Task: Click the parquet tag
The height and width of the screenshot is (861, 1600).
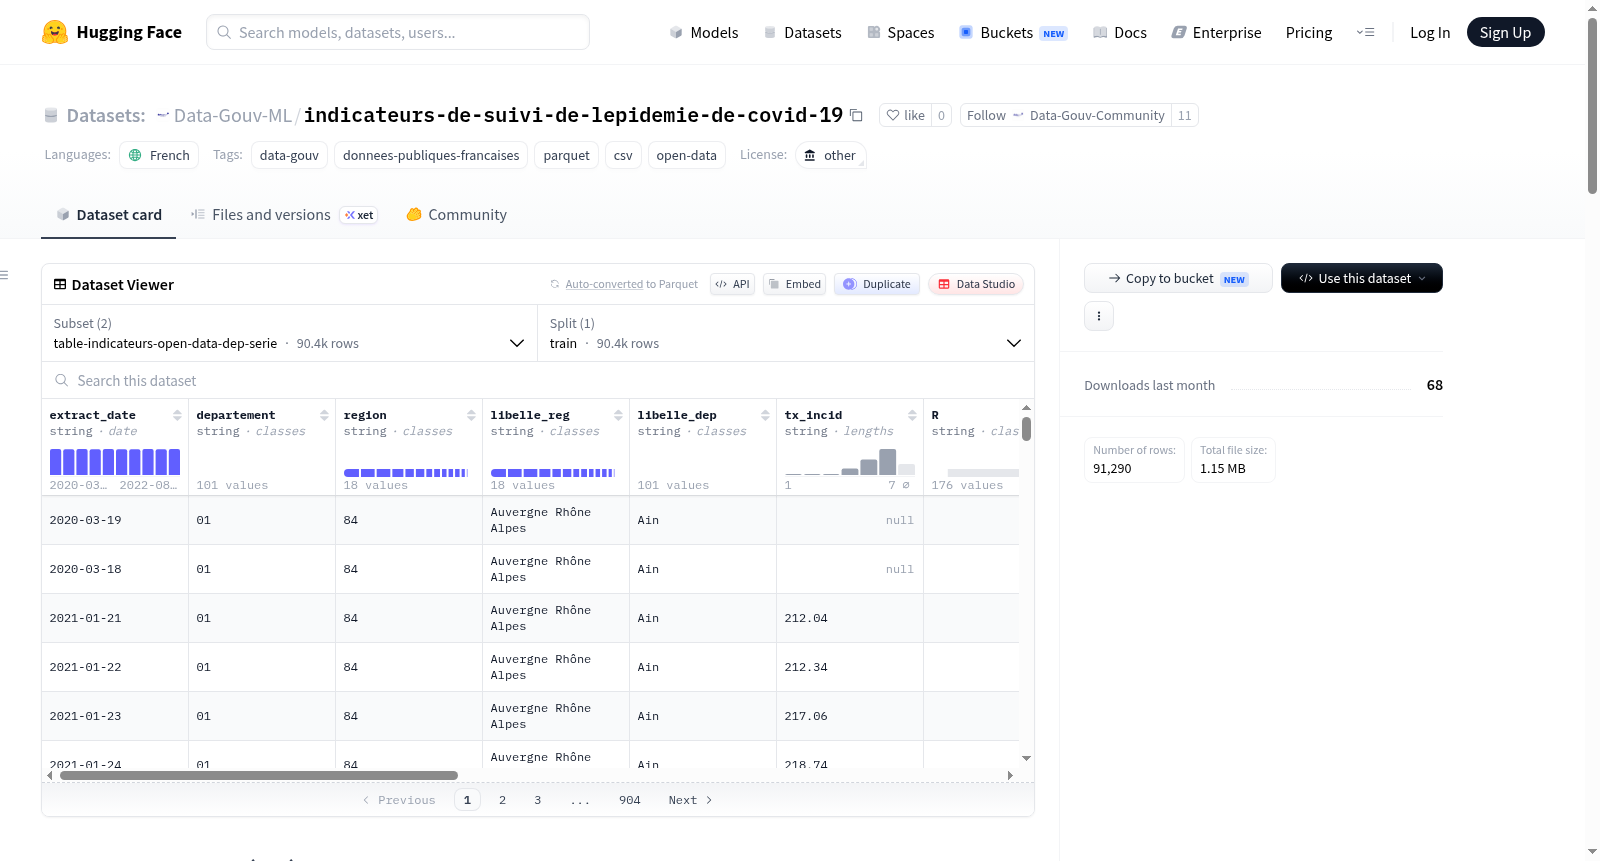Action: pos(566,155)
